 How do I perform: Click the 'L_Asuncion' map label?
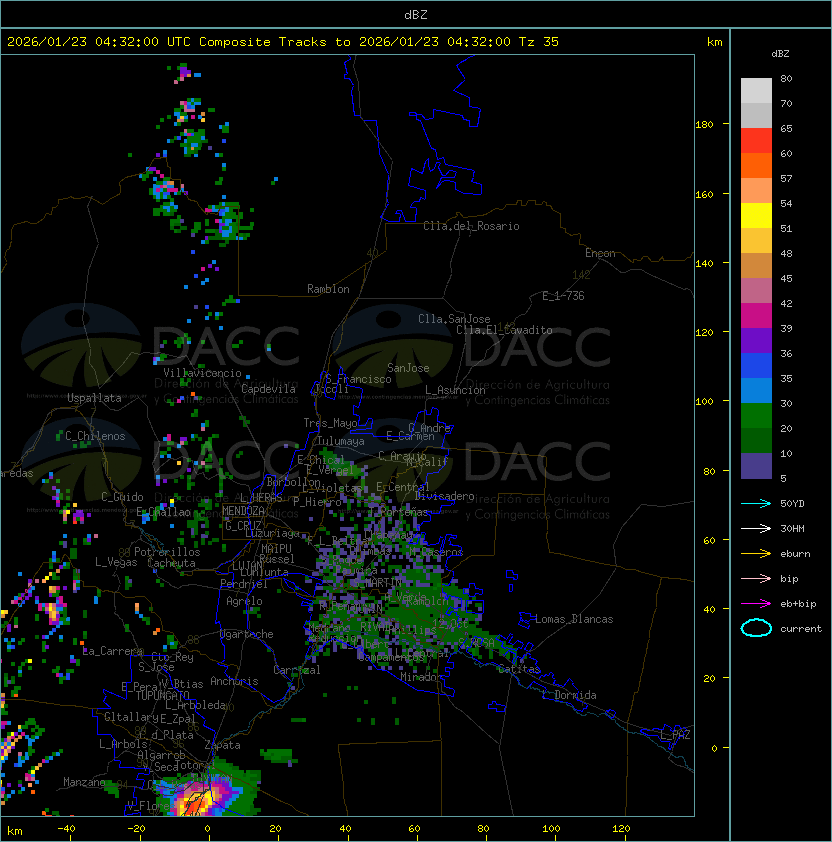click(455, 390)
